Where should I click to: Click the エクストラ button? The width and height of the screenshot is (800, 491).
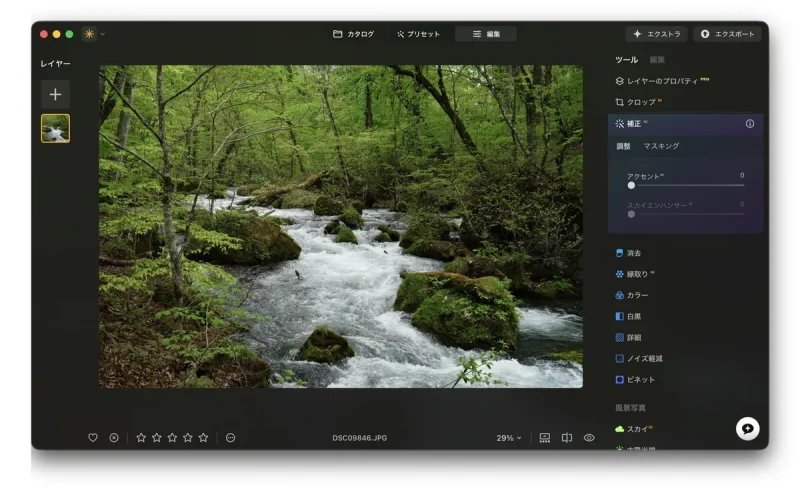[656, 34]
